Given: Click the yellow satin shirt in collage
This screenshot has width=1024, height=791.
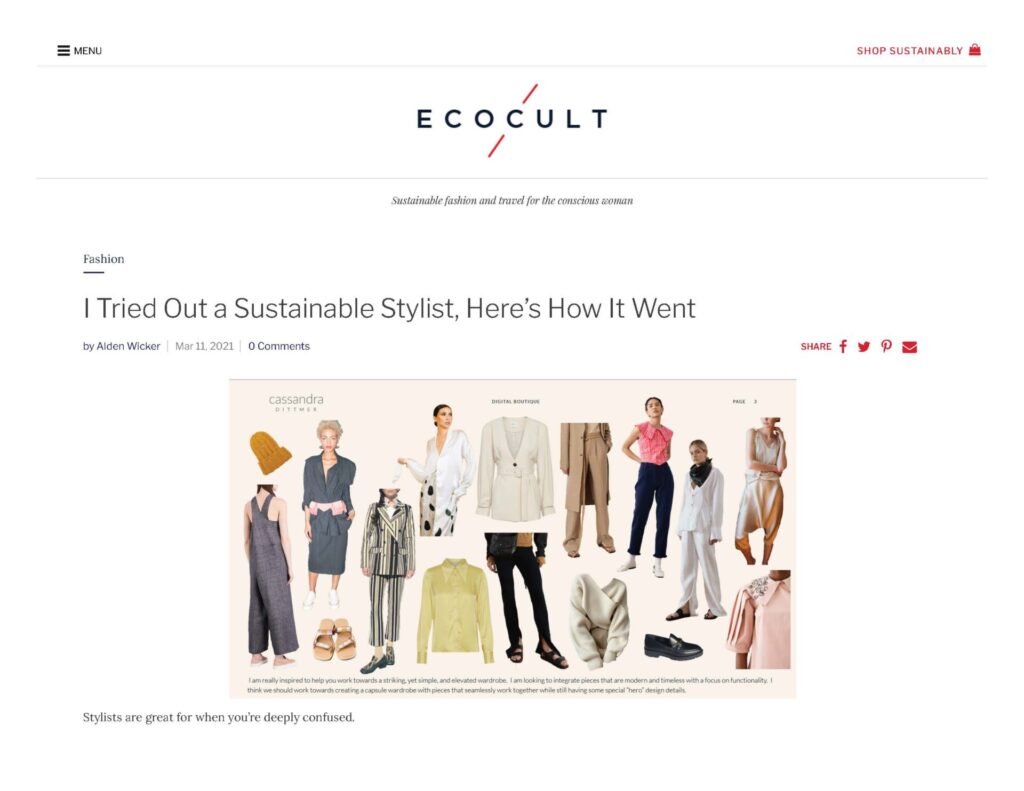Looking at the screenshot, I should pos(455,611).
